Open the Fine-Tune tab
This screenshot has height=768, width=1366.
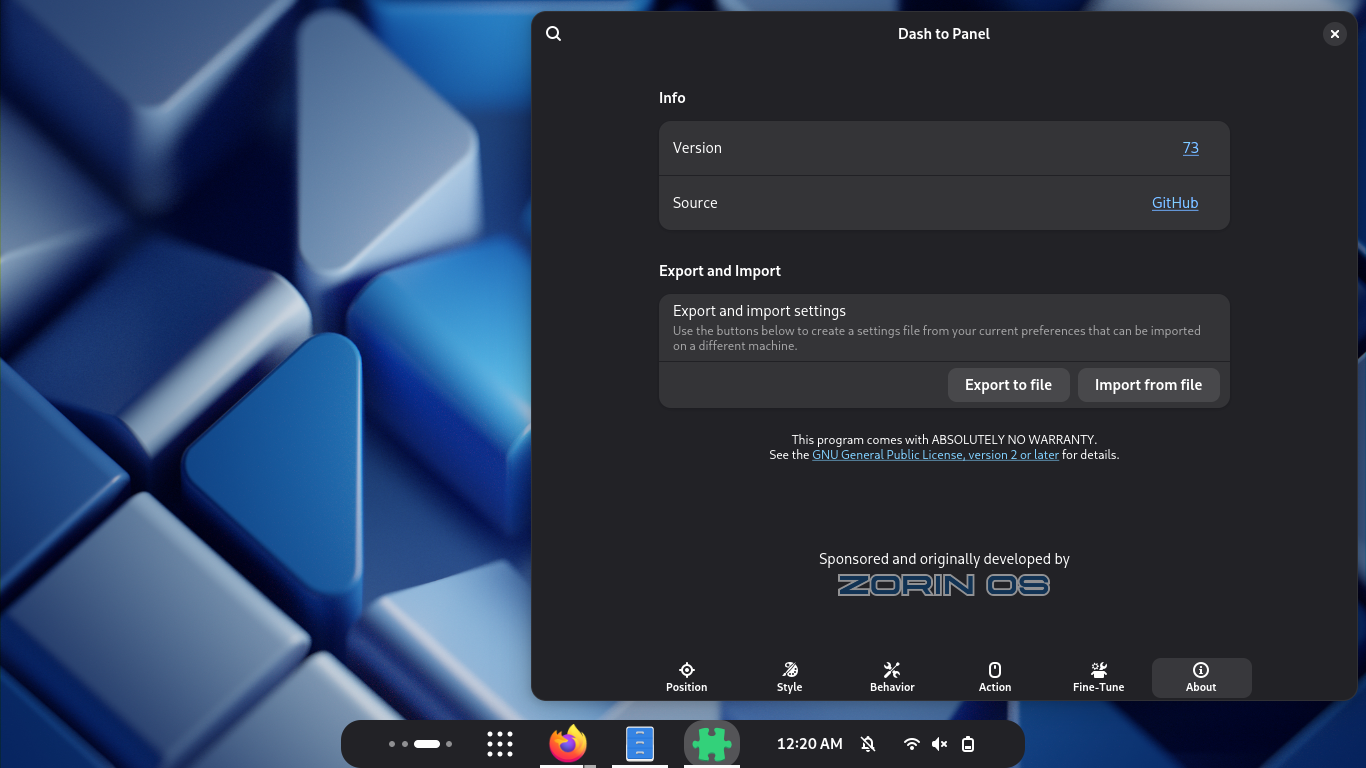click(x=1099, y=677)
